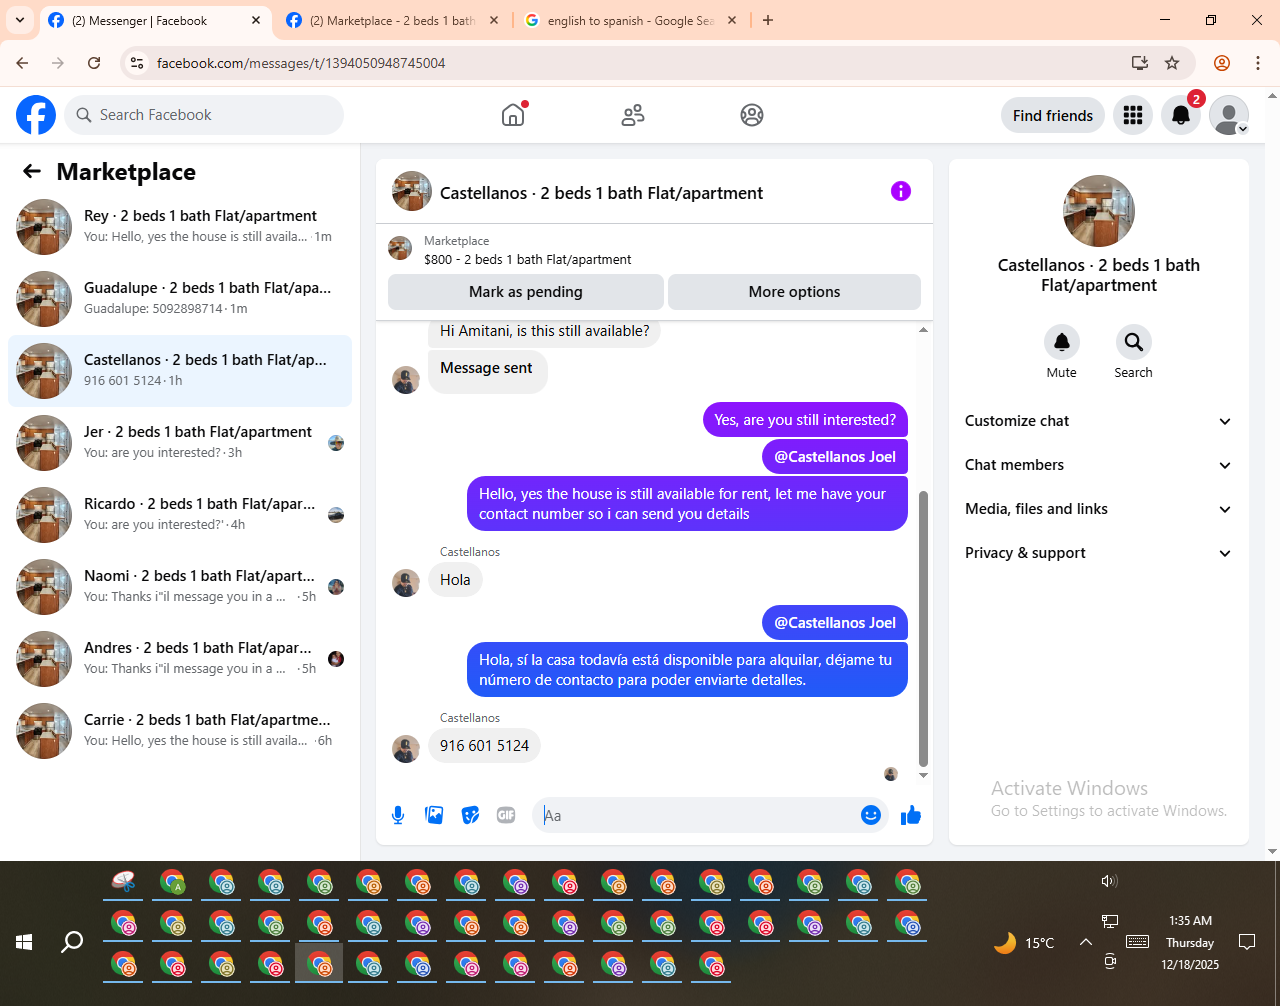Choose a GIF icon in composer
This screenshot has width=1280, height=1006.
[x=506, y=815]
